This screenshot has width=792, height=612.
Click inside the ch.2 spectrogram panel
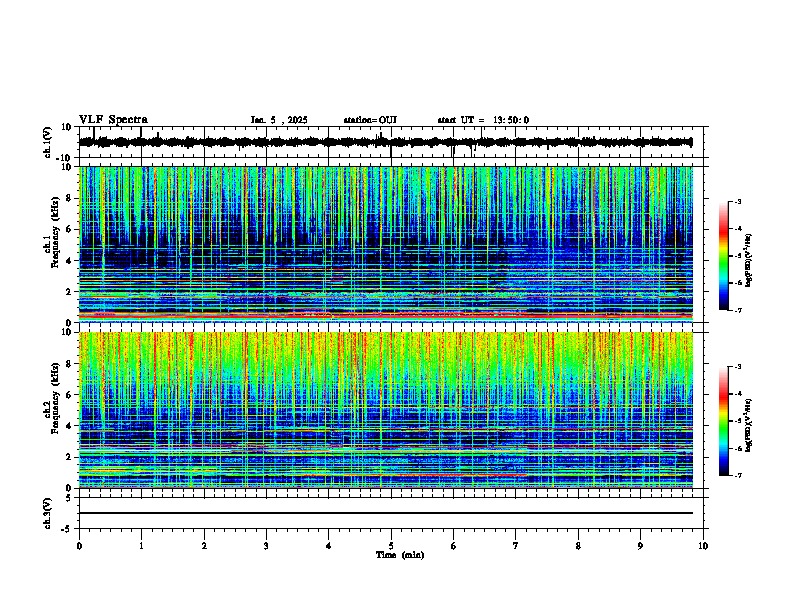pos(386,410)
